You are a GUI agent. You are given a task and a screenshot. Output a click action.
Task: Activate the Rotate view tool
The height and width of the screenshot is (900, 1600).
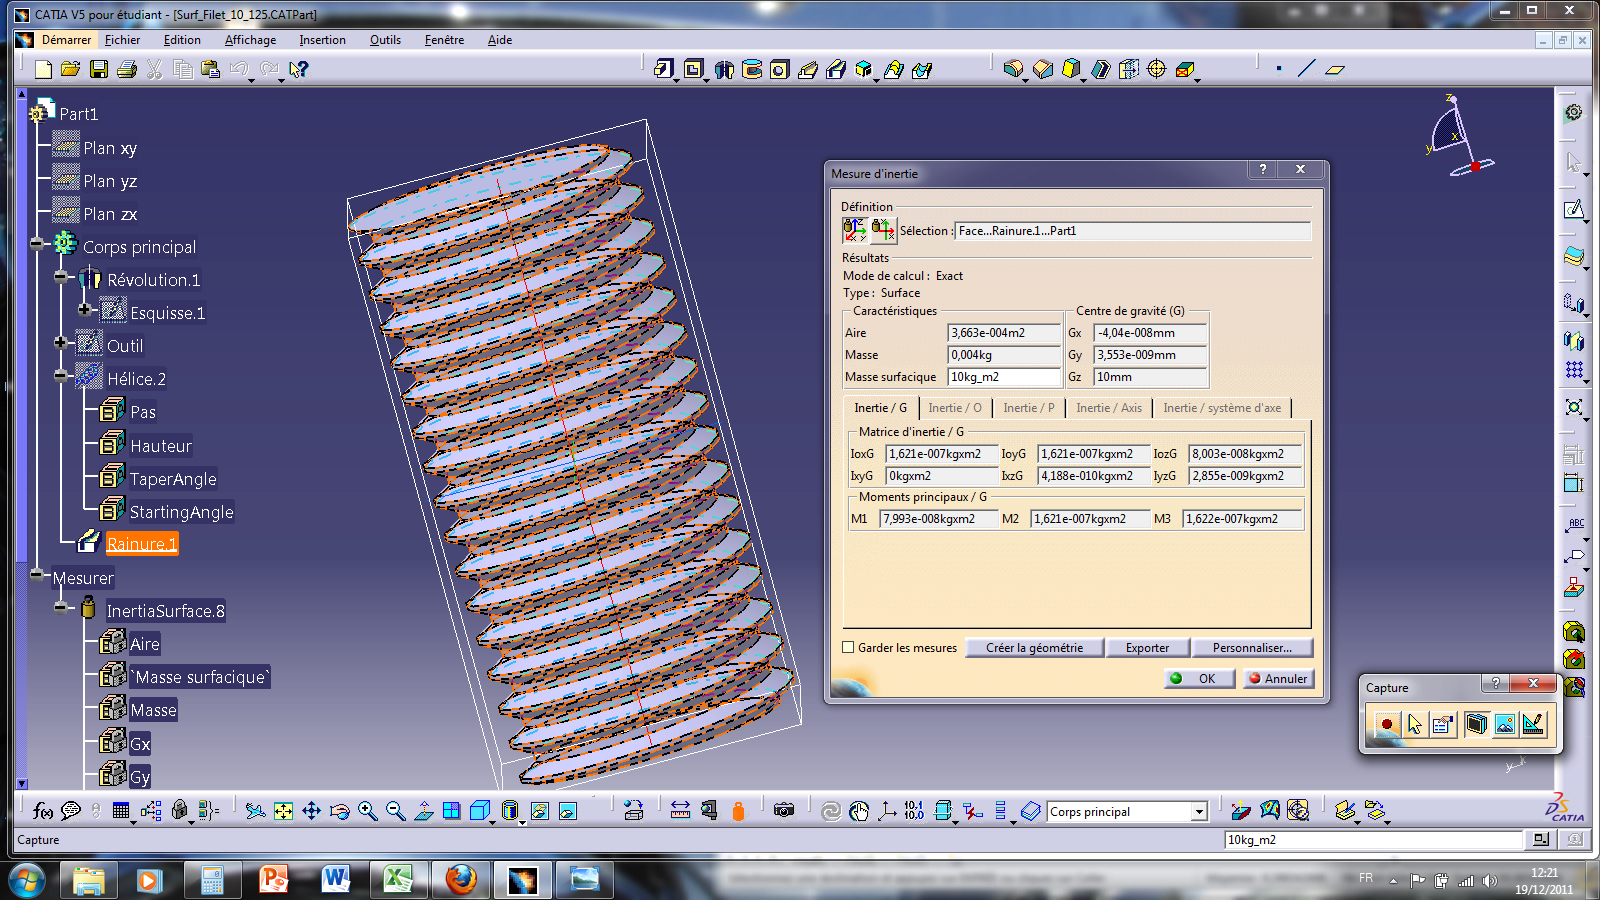339,811
